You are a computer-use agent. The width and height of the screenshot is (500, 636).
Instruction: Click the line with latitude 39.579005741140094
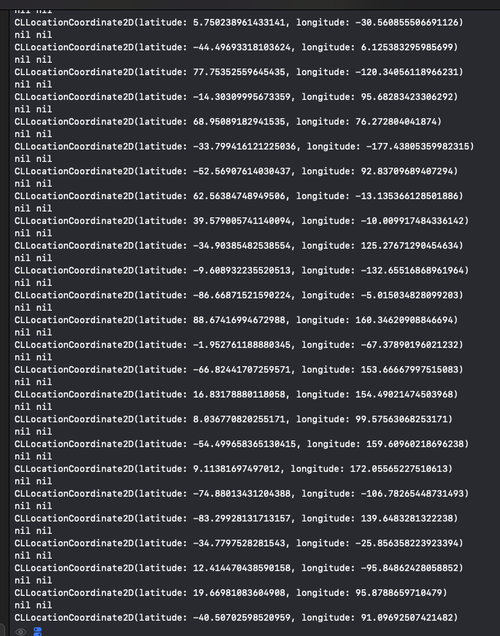pyautogui.click(x=241, y=221)
